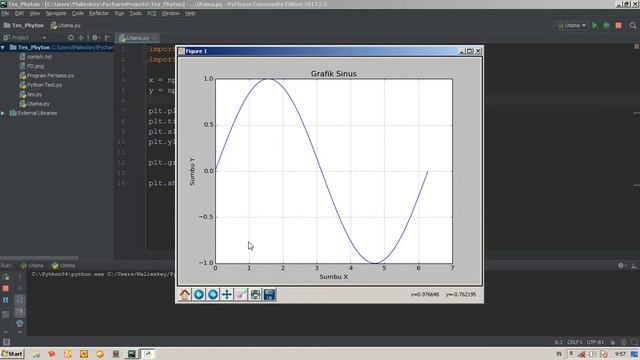This screenshot has width=640, height=360.
Task: Select tes.py in the project tree
Action: coord(31,94)
